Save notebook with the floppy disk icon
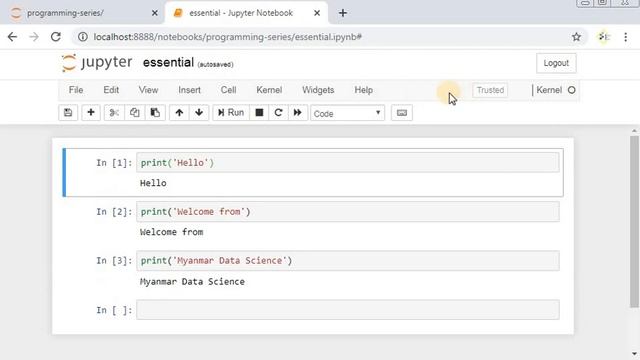Image resolution: width=640 pixels, height=360 pixels. (68, 113)
